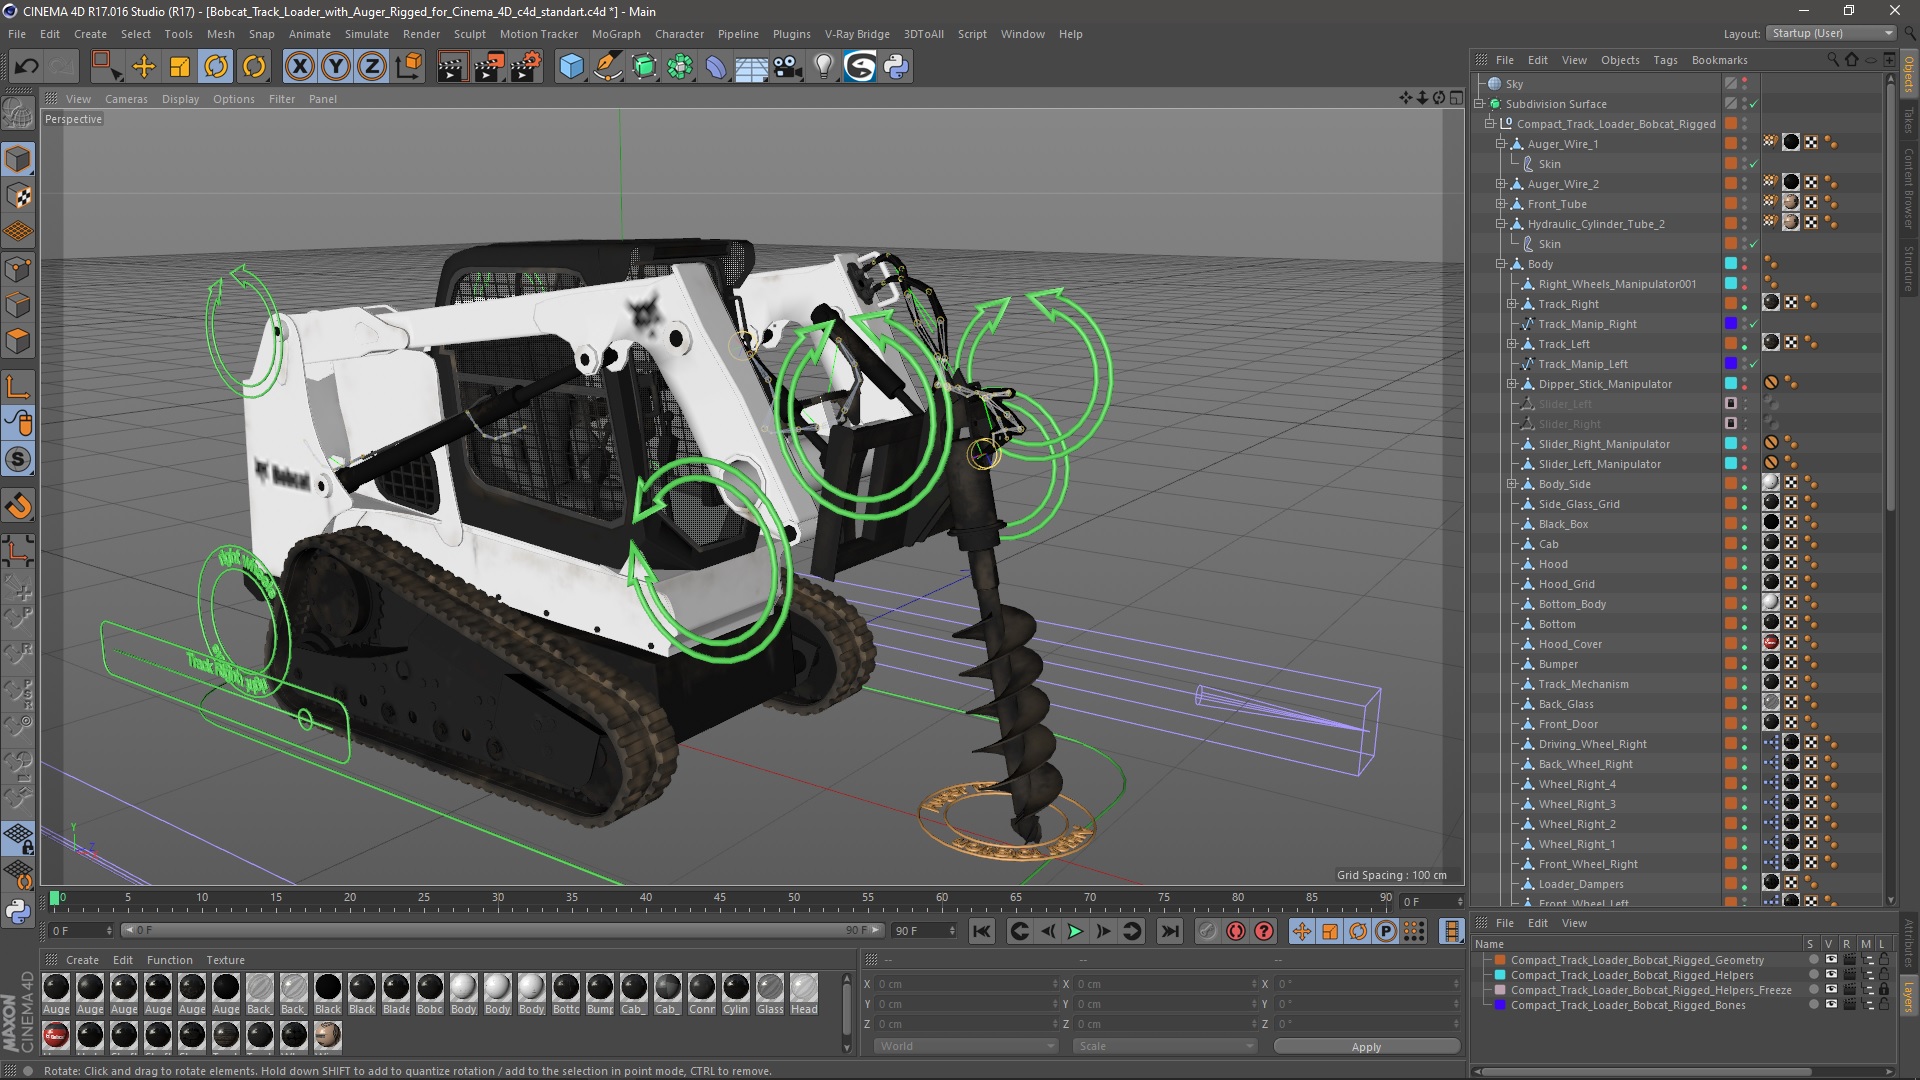The height and width of the screenshot is (1080, 1920).
Task: Open Render Settings clapperboard icon
Action: [x=526, y=67]
